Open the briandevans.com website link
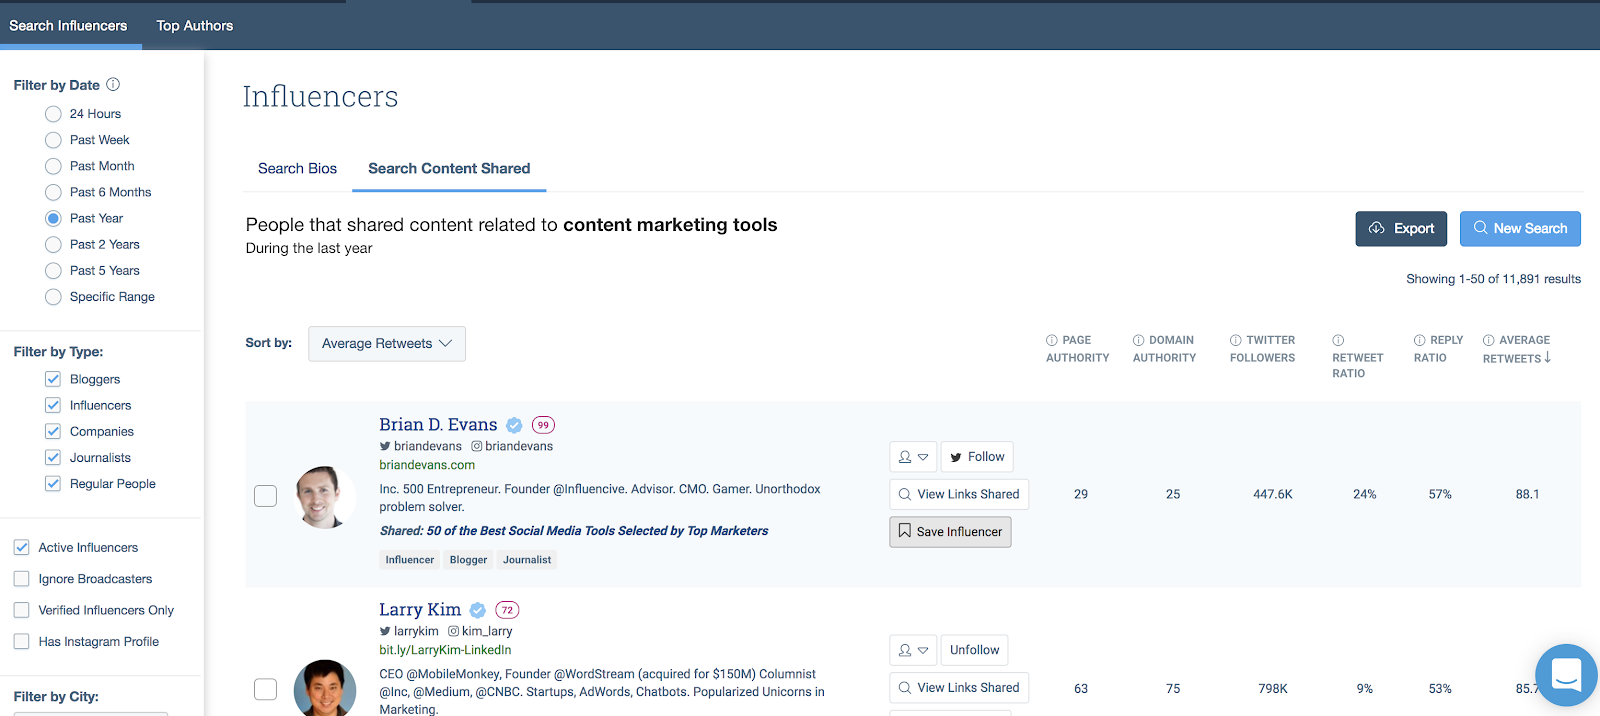Image resolution: width=1600 pixels, height=716 pixels. point(427,465)
